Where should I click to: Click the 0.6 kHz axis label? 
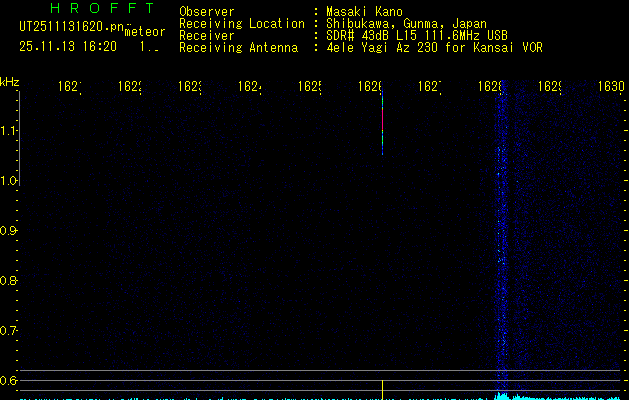[8, 380]
